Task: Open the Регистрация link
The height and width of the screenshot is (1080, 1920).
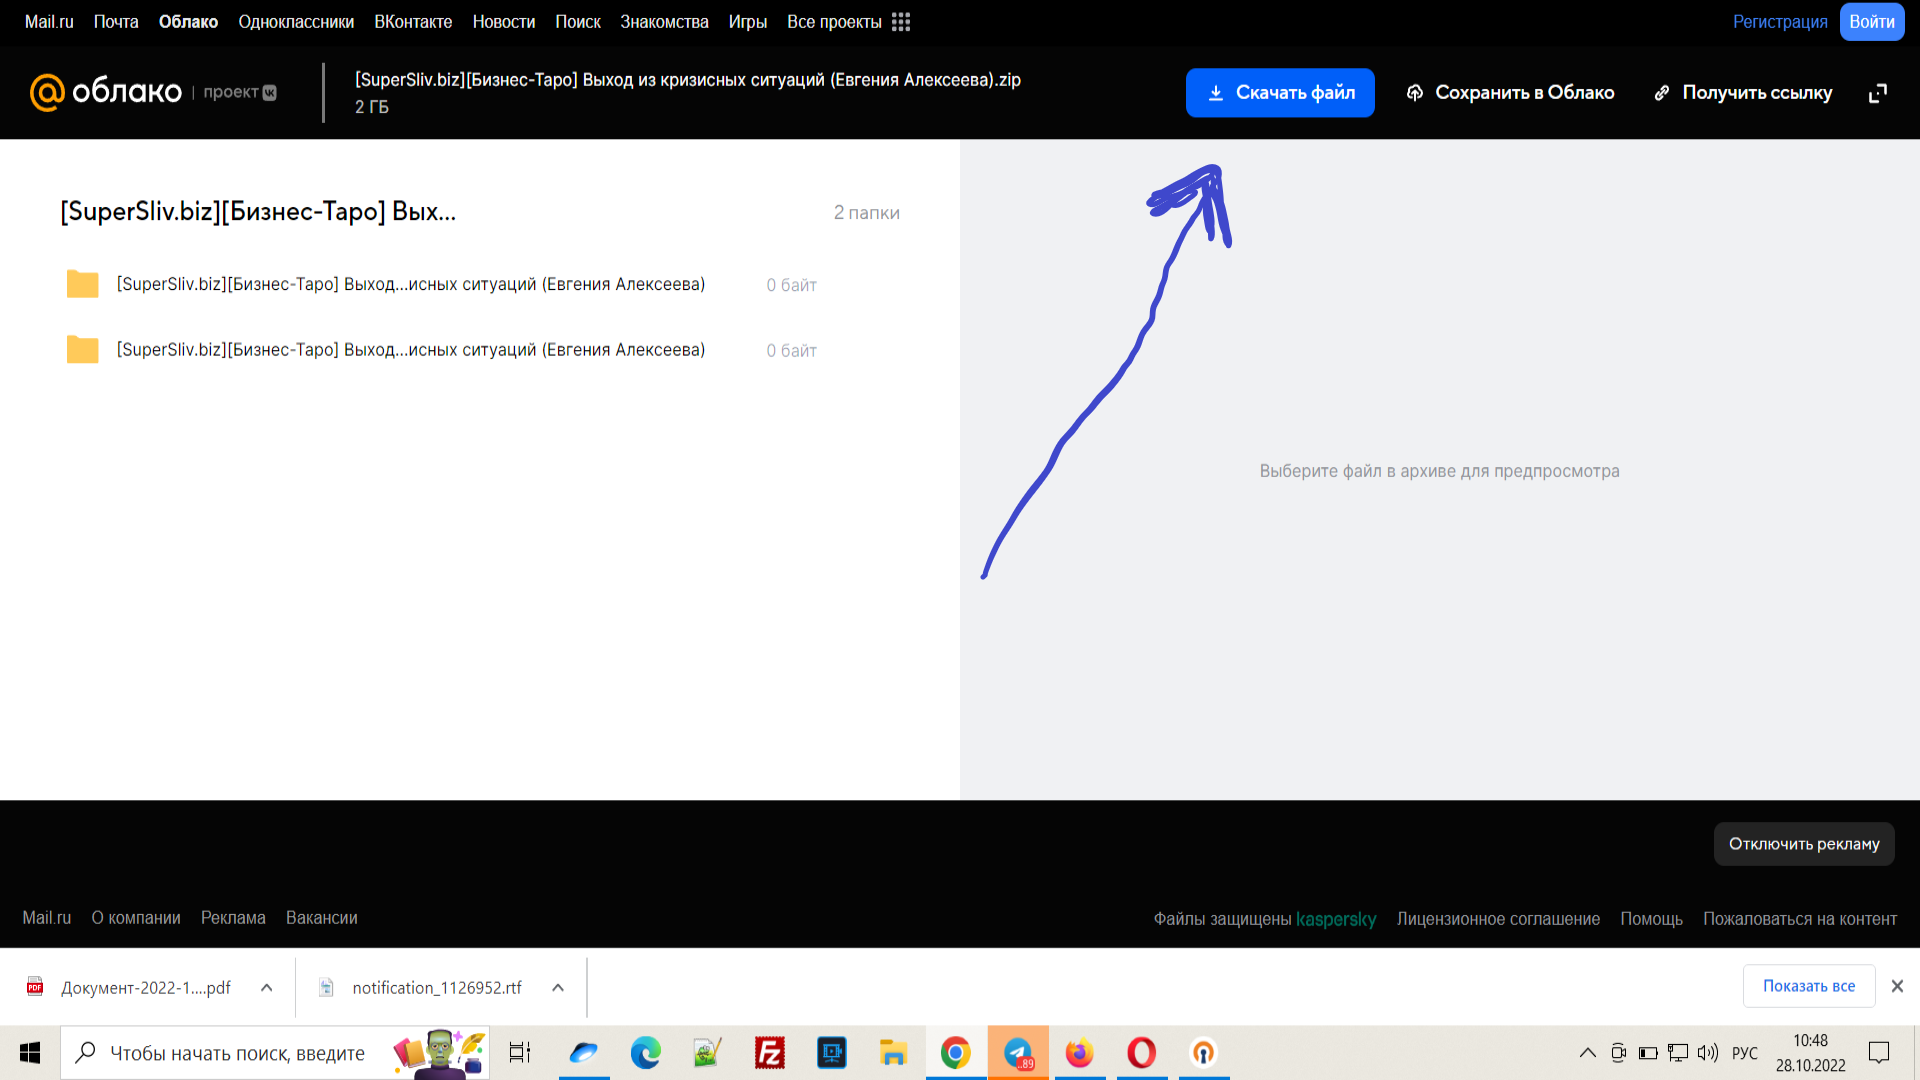Action: (1780, 22)
